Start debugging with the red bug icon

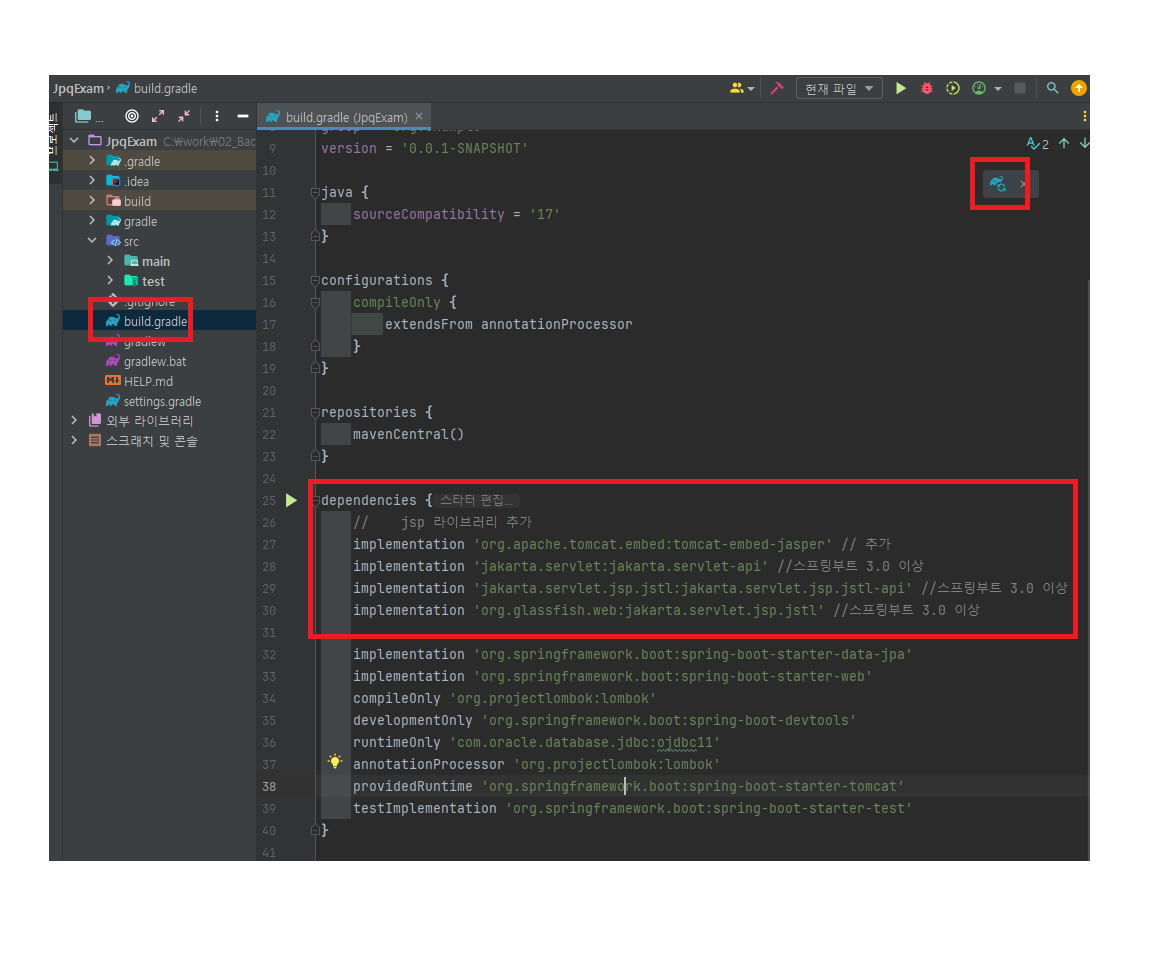(927, 89)
